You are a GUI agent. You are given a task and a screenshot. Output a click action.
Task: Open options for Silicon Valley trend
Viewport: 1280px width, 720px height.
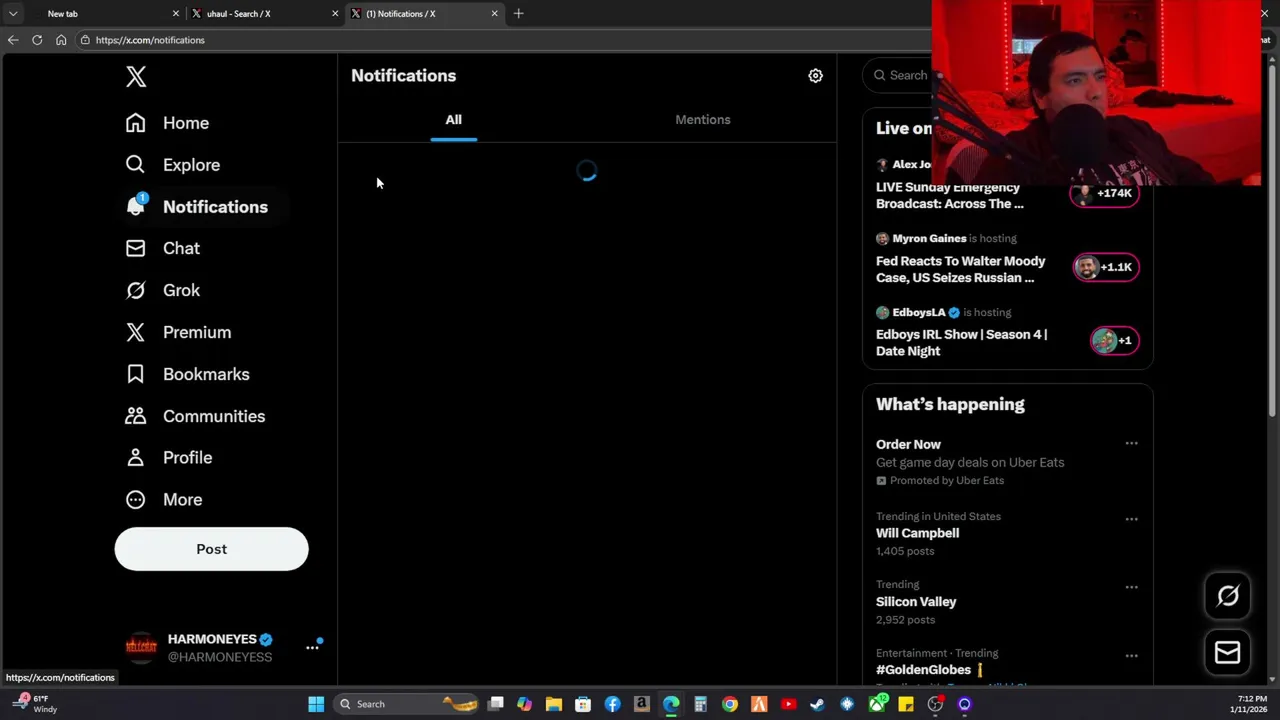tap(1131, 587)
